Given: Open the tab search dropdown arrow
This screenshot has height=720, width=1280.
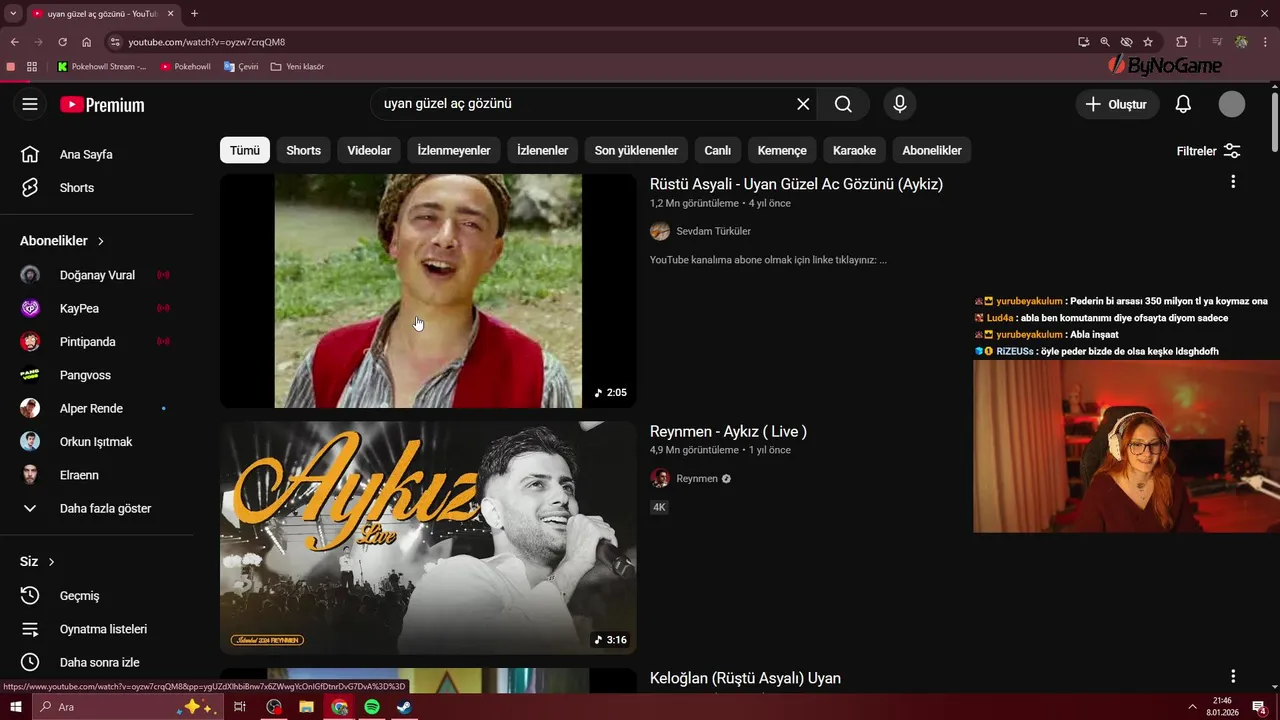Looking at the screenshot, I should click(13, 14).
